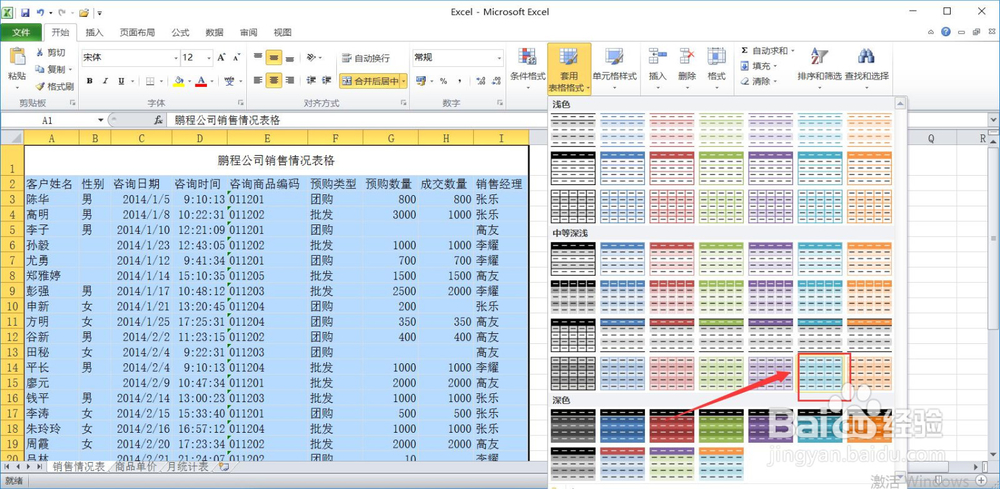1000x489 pixels.
Task: Select the orange style in first light row
Action: (x=869, y=129)
